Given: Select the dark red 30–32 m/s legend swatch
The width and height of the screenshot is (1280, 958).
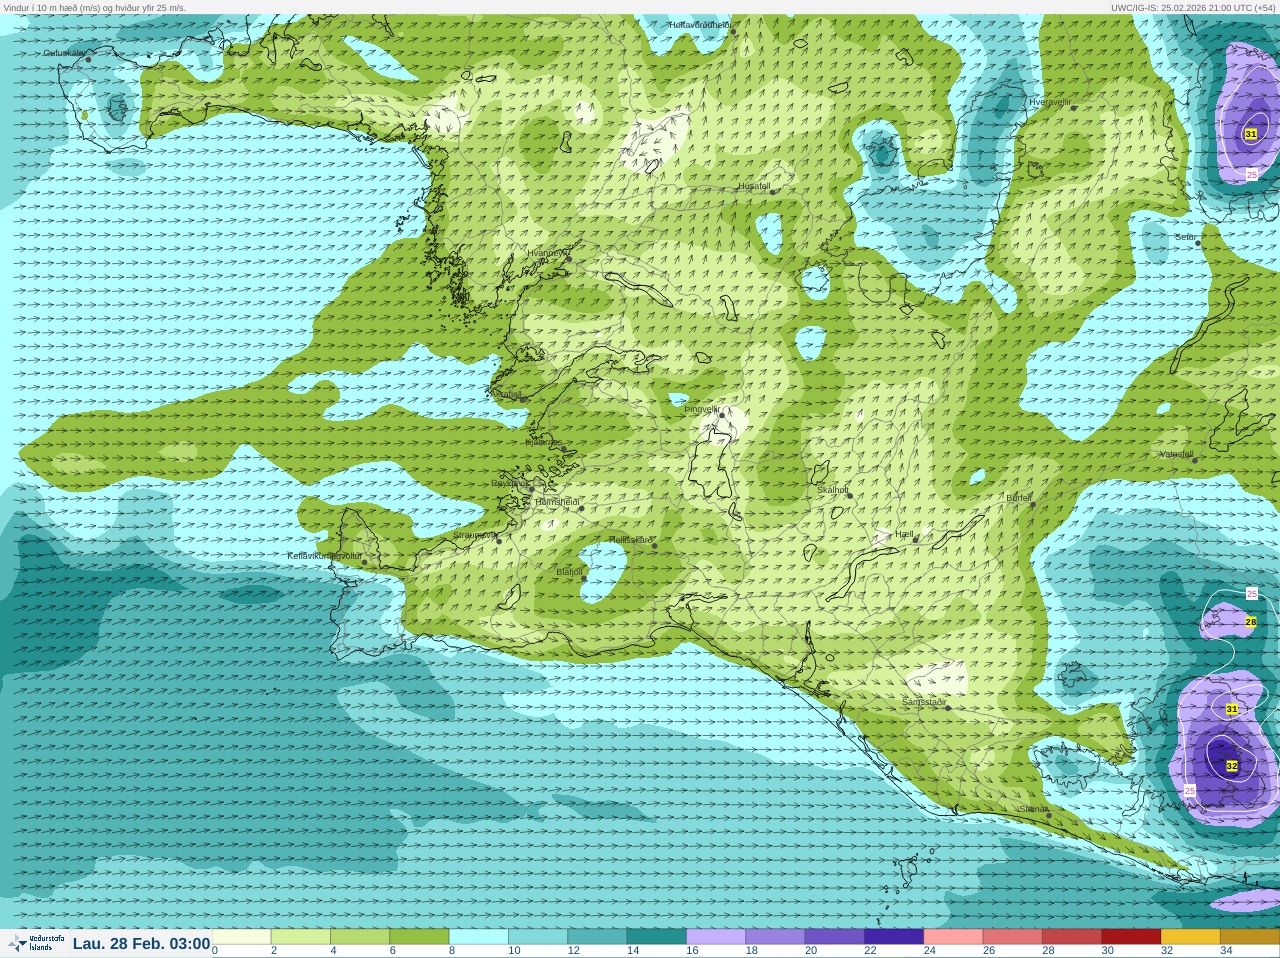Looking at the screenshot, I should (x=1131, y=937).
